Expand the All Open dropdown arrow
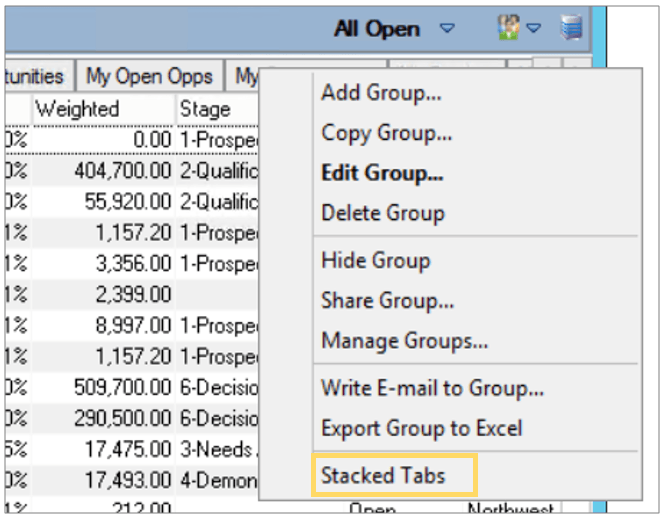The height and width of the screenshot is (520, 666). click(x=447, y=28)
